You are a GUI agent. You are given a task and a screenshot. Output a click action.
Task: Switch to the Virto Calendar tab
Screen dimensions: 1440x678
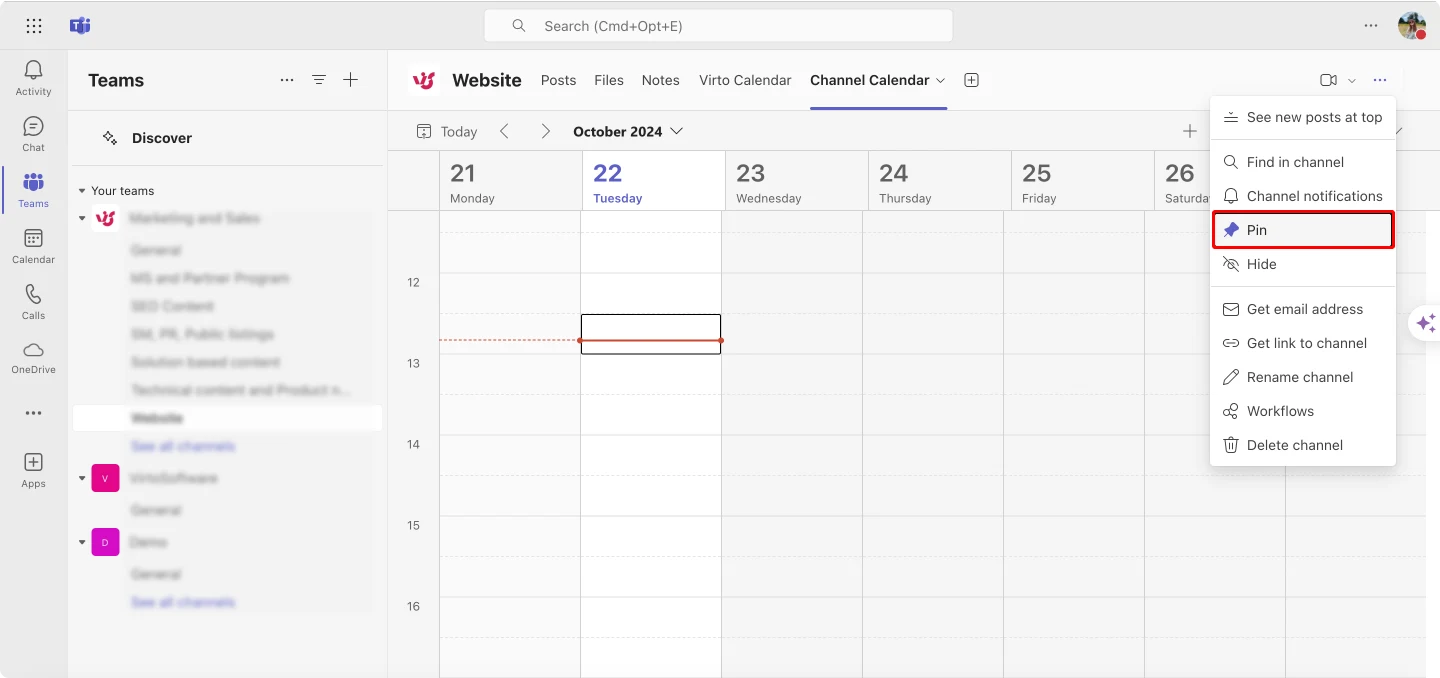coord(745,80)
